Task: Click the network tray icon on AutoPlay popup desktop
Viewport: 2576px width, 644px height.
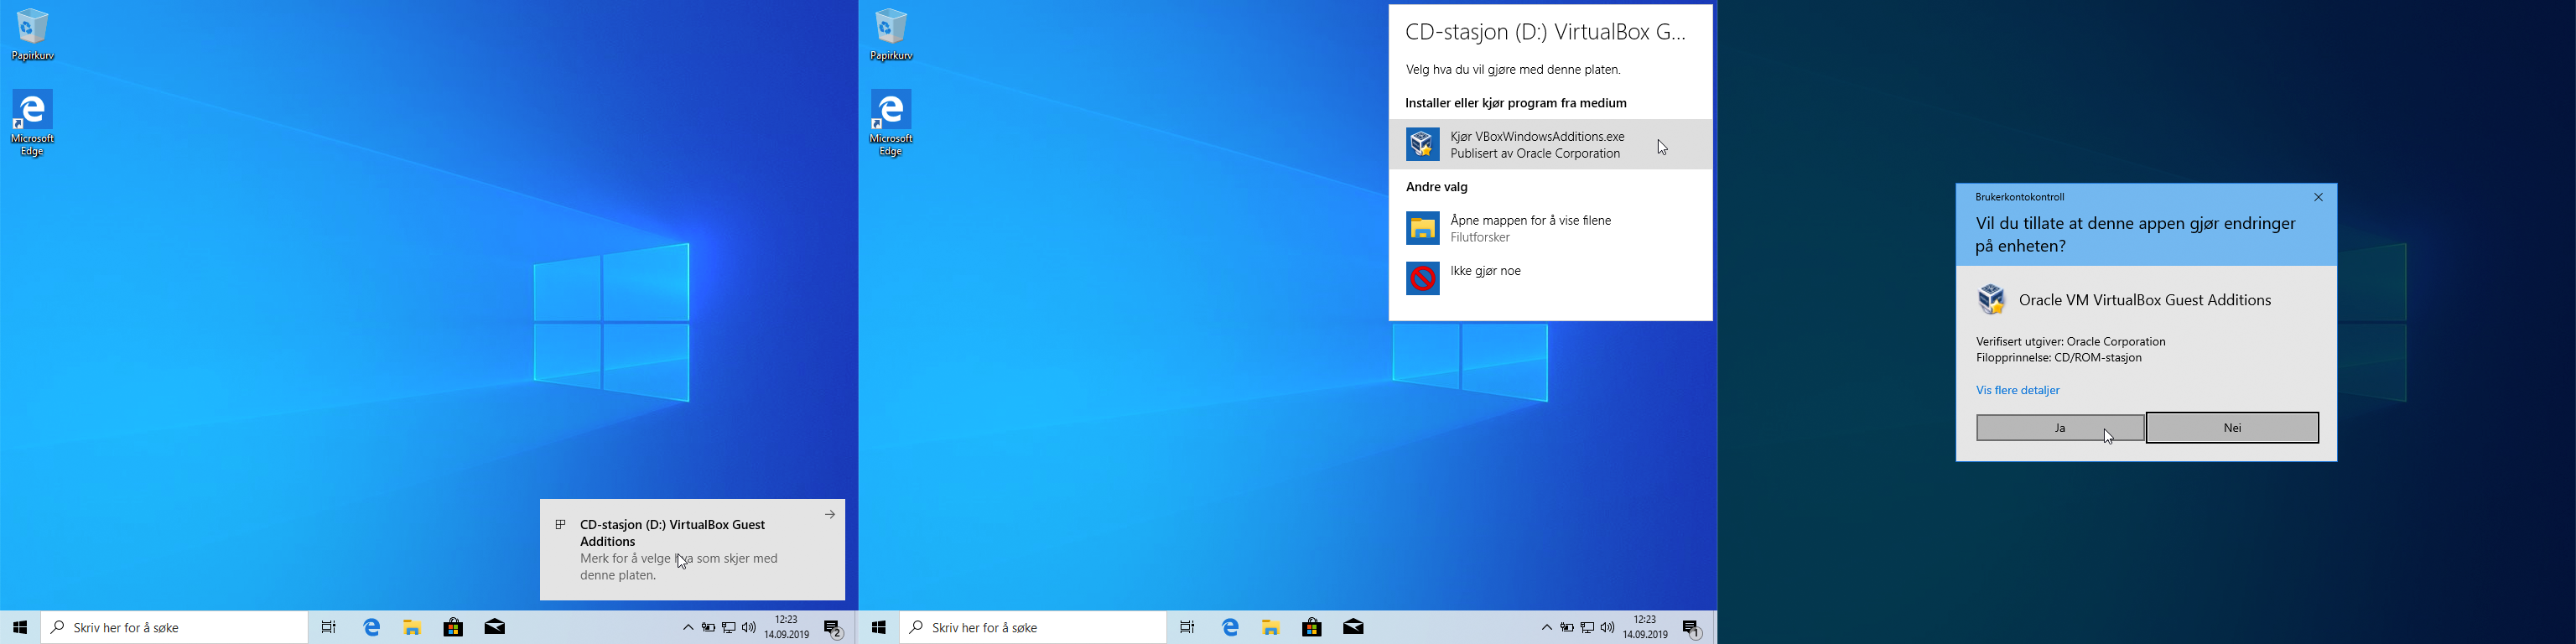Action: click(x=1588, y=627)
